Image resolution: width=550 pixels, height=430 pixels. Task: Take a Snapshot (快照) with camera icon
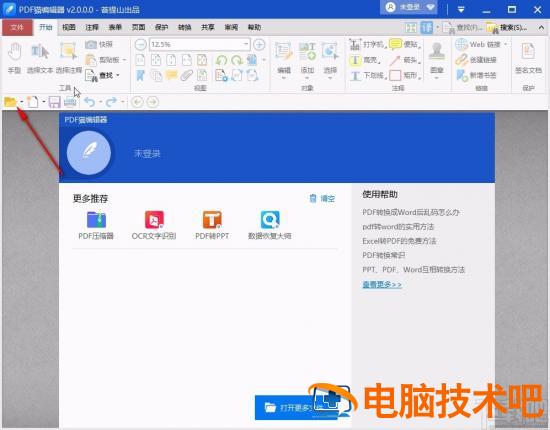pyautogui.click(x=99, y=45)
